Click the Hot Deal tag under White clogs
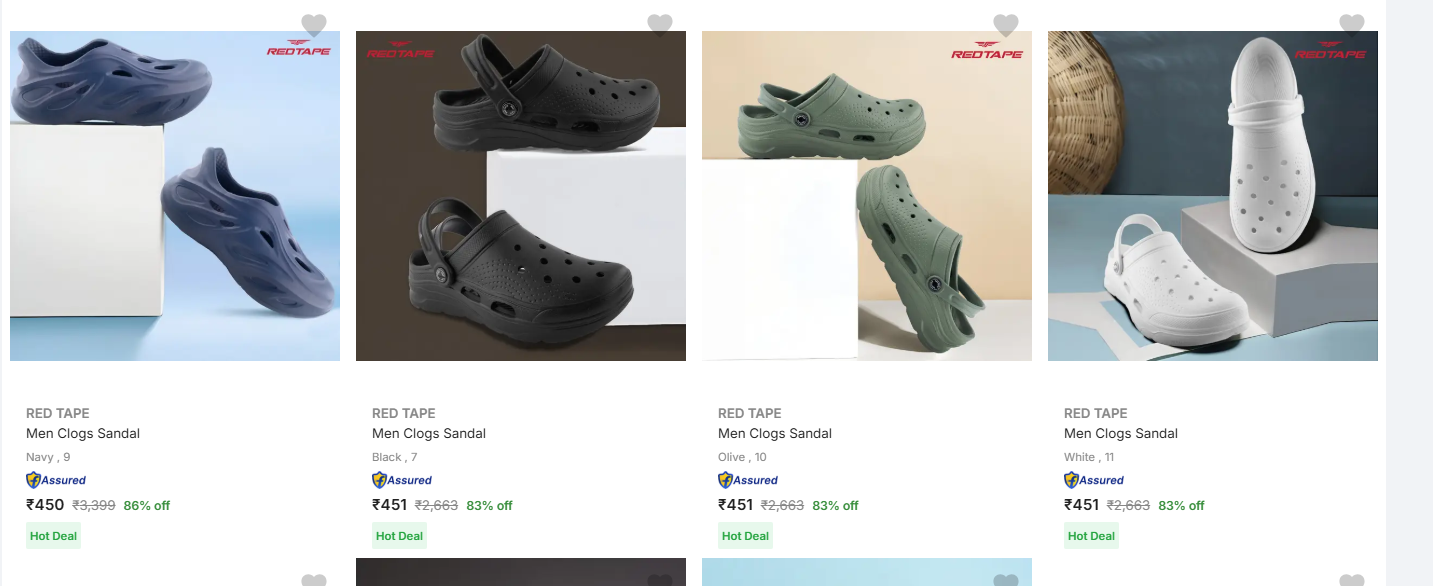The width and height of the screenshot is (1433, 586). click(1091, 536)
